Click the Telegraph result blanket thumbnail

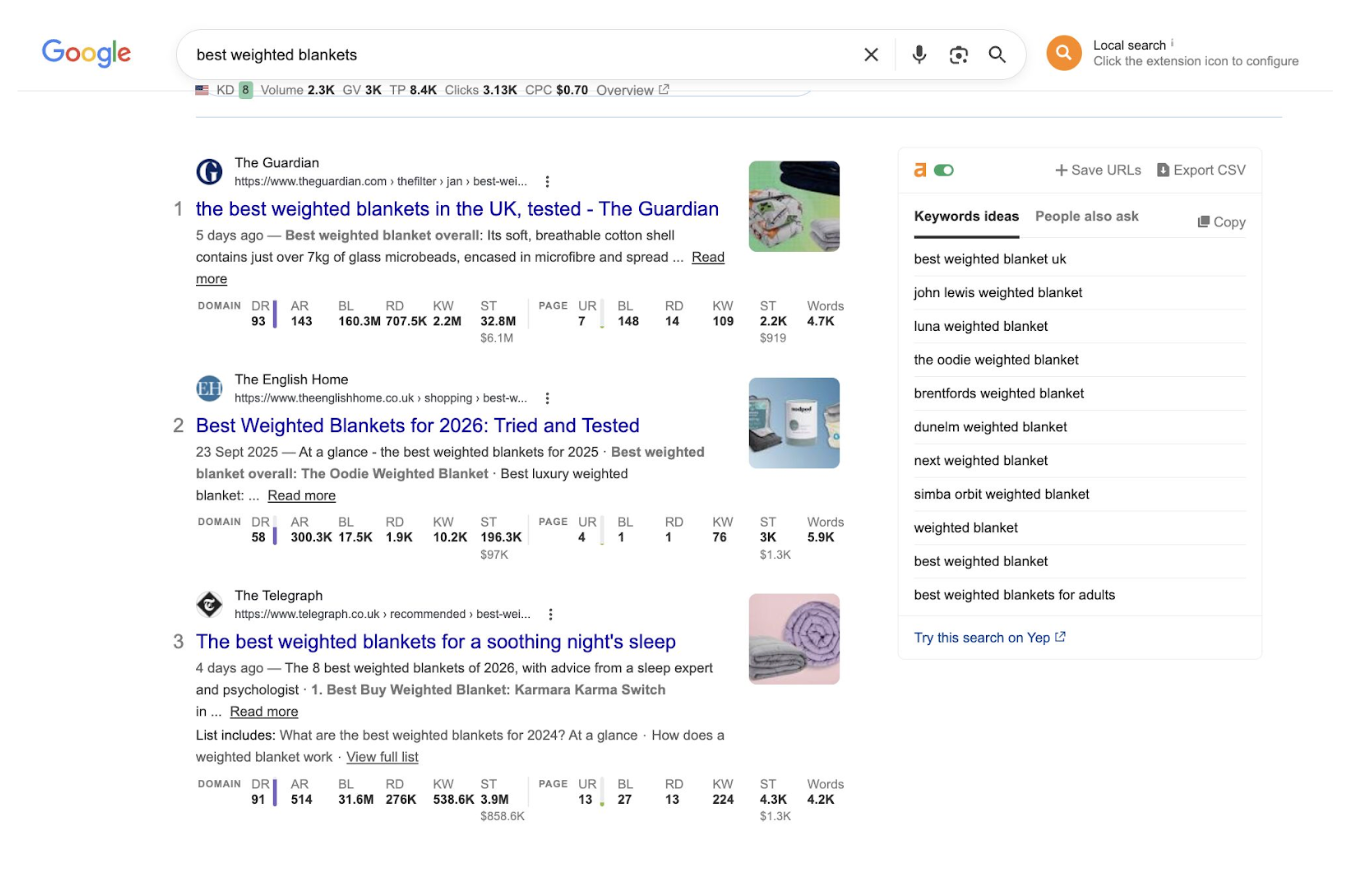[794, 639]
